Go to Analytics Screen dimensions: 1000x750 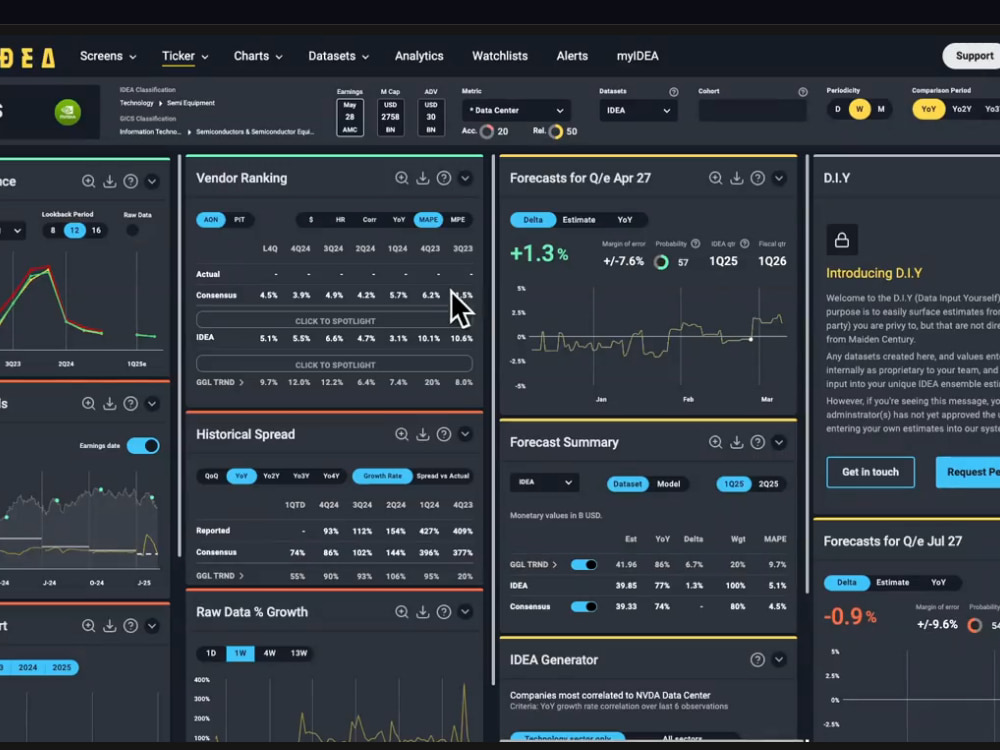pyautogui.click(x=419, y=56)
